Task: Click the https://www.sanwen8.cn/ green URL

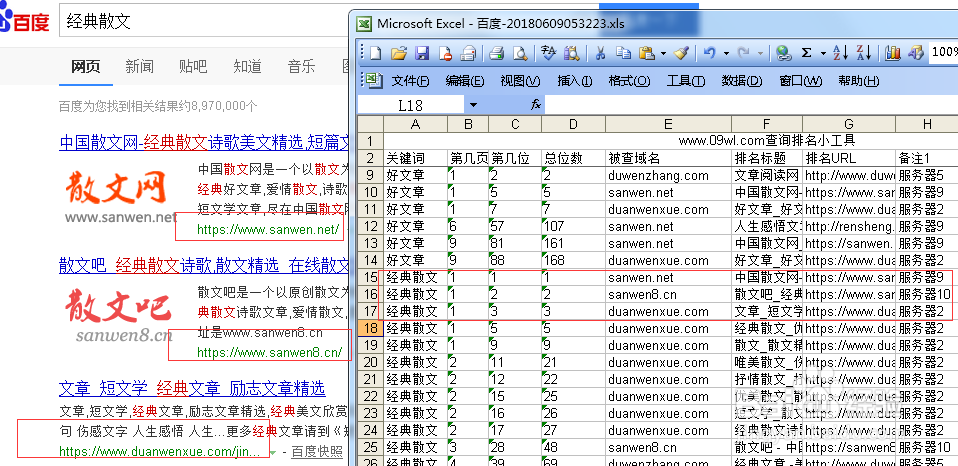Action: tap(269, 352)
